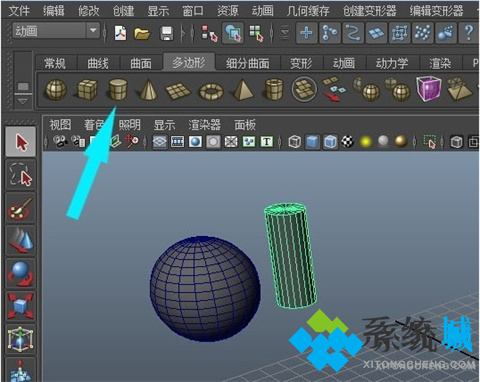Screen dimensions: 480x382
Task: Open the shelf options dropdown arrow
Action: pyautogui.click(x=23, y=101)
